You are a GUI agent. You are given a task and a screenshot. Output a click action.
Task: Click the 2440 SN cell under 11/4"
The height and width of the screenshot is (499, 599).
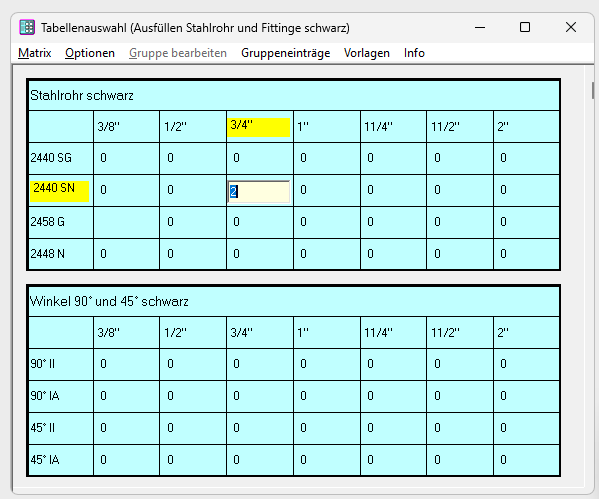click(x=393, y=190)
